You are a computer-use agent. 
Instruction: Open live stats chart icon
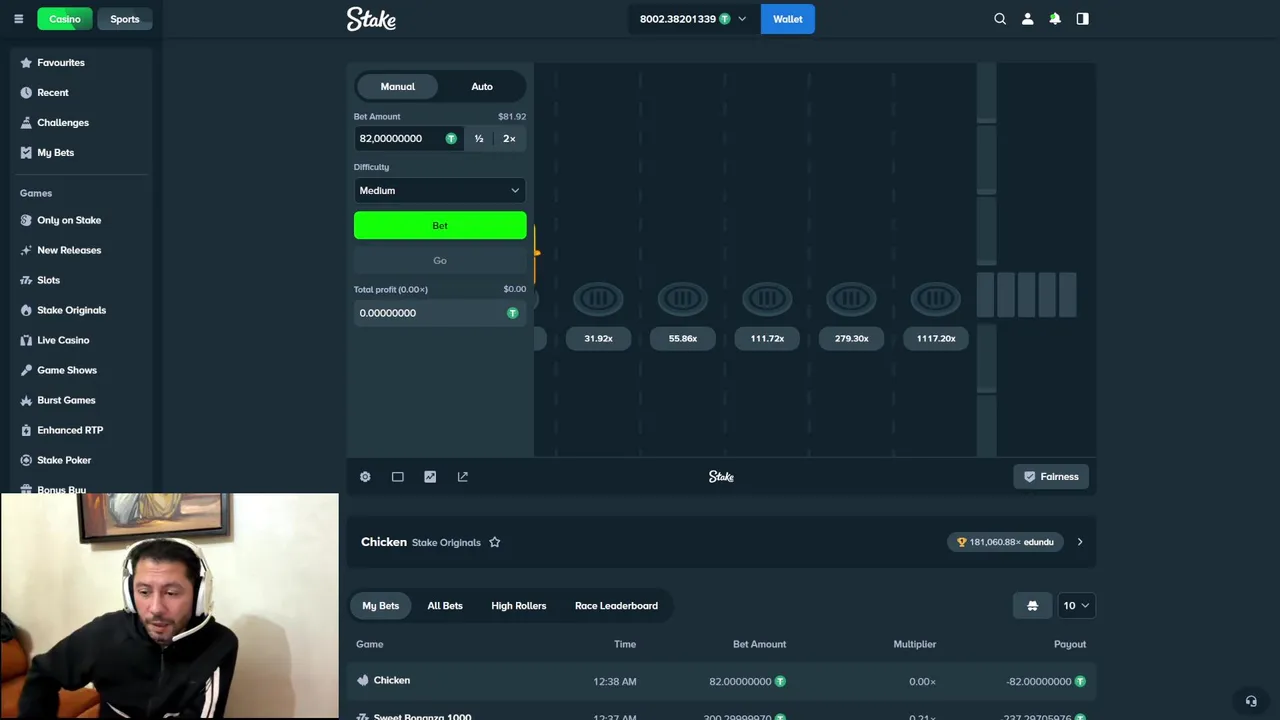430,477
